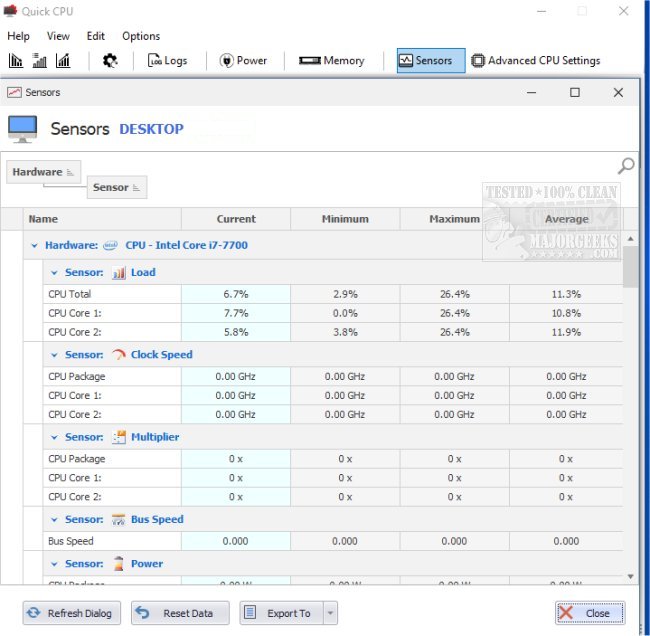The image size is (650, 636).
Task: Click the Clock Speed gauge icon
Action: click(119, 354)
